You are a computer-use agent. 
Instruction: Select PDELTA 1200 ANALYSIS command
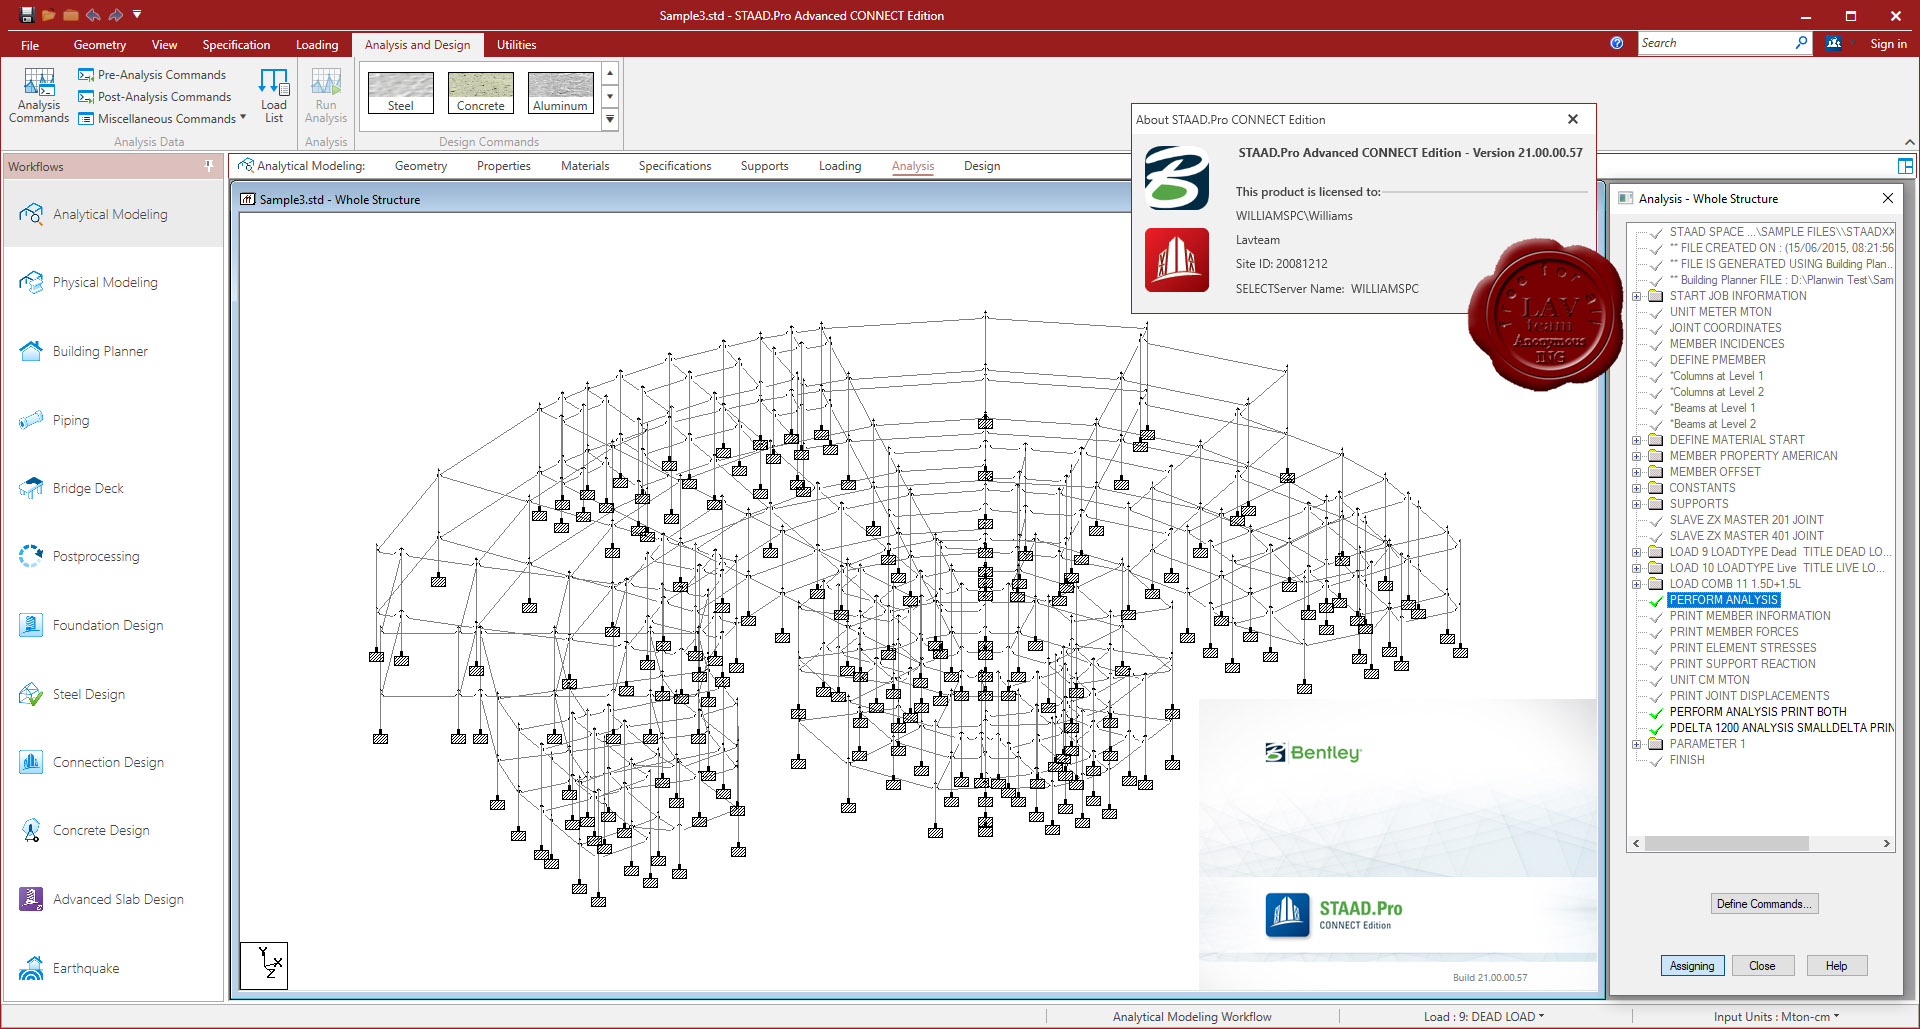(1781, 728)
